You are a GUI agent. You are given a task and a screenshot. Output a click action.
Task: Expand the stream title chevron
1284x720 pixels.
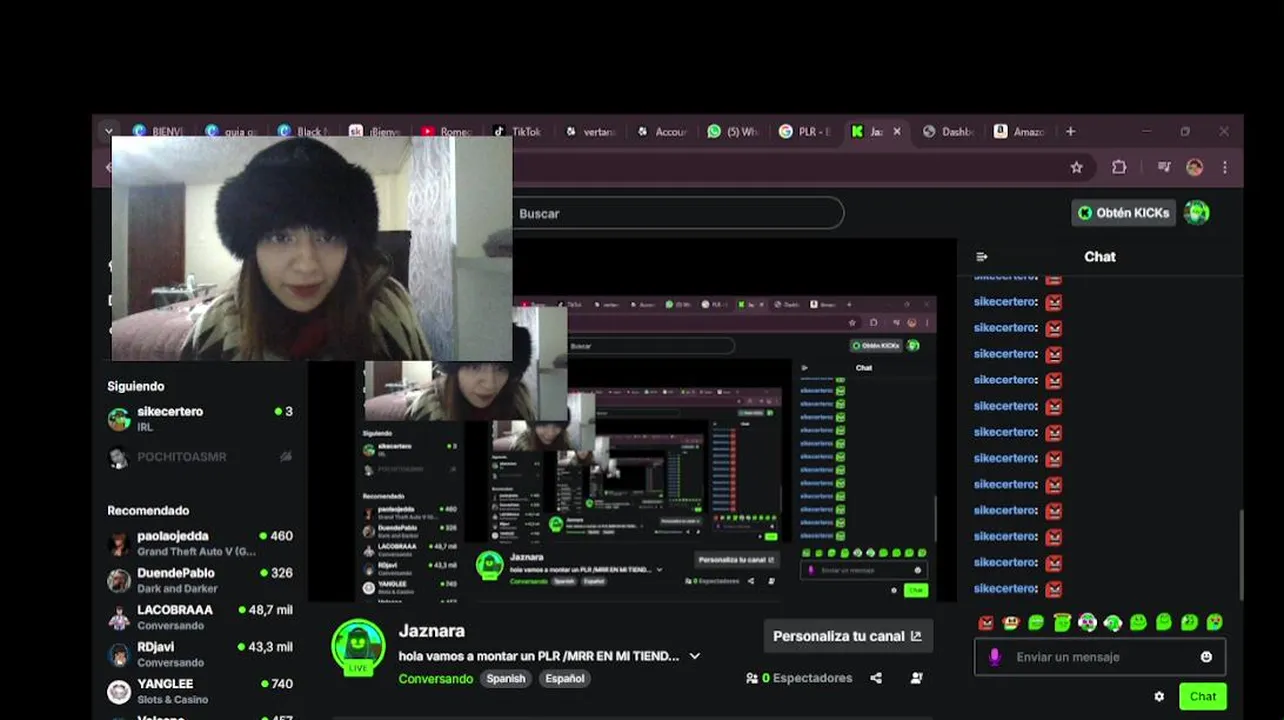[x=695, y=656]
